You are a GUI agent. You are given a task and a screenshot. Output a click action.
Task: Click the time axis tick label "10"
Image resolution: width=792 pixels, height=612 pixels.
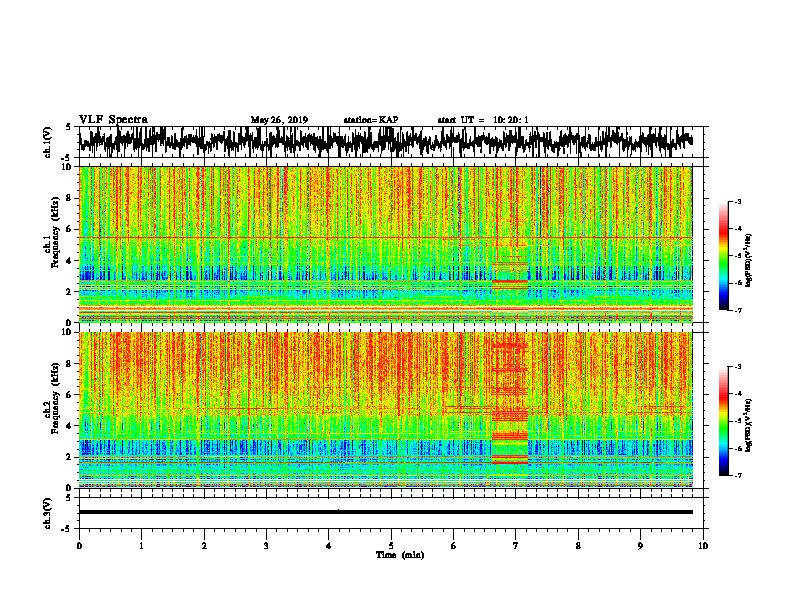point(703,546)
